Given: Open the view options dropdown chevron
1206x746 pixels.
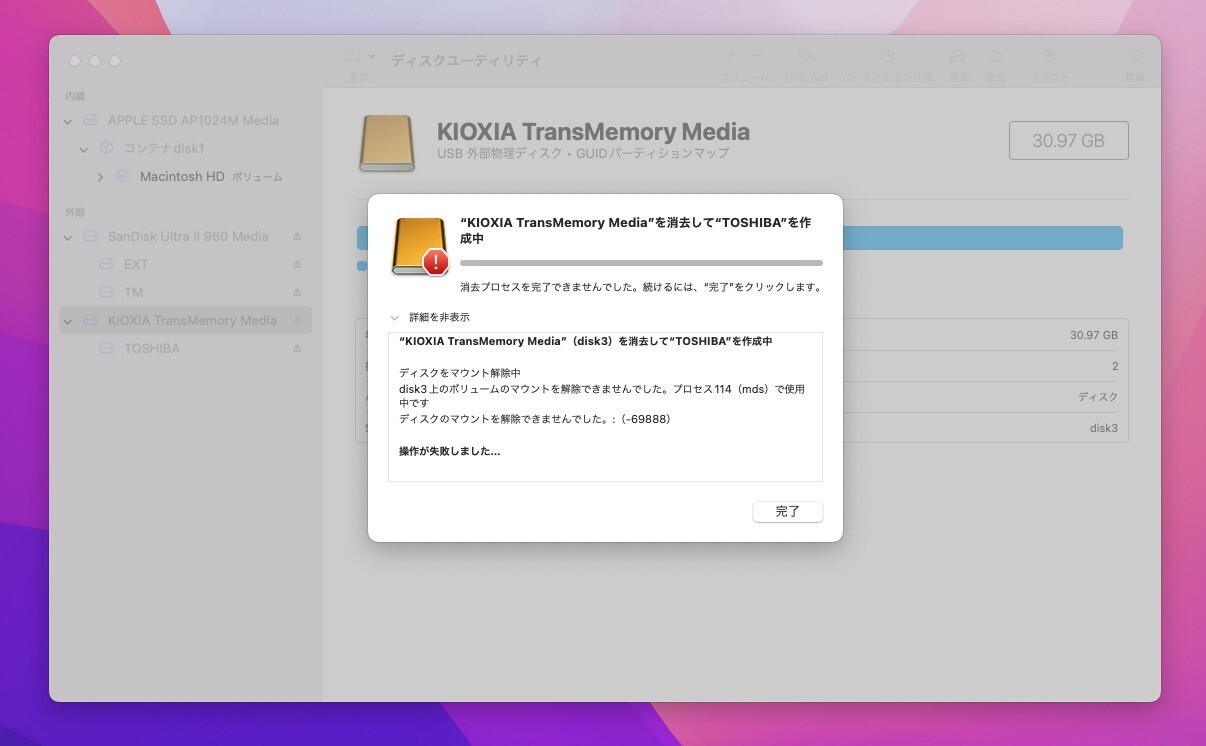Looking at the screenshot, I should tap(372, 57).
